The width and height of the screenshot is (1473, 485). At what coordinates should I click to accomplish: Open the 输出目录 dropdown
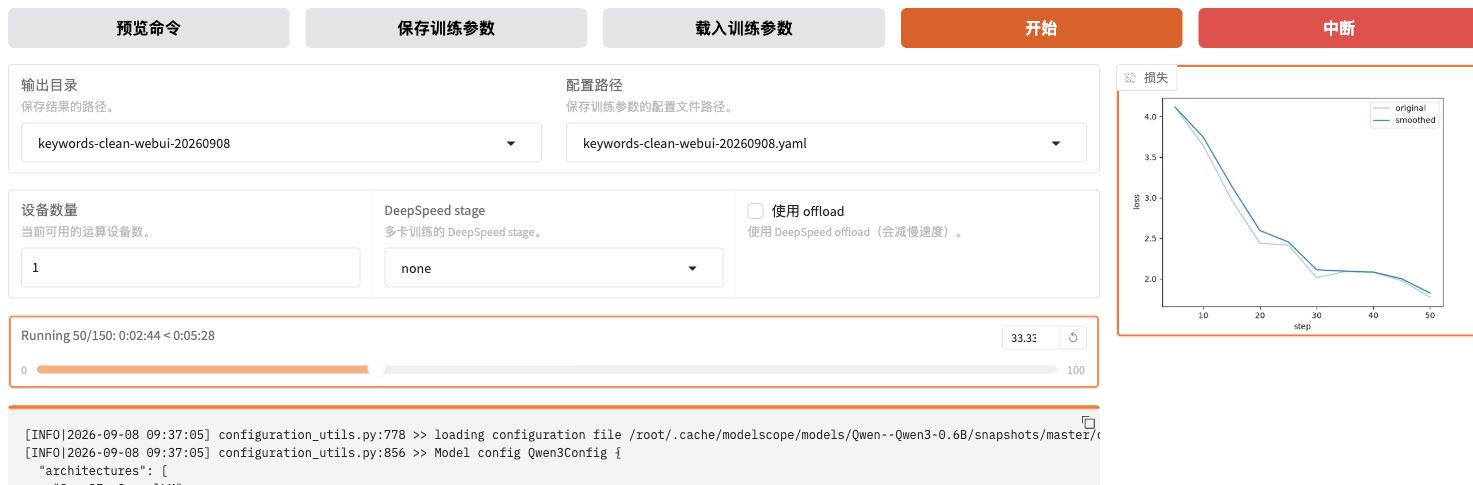[x=281, y=143]
